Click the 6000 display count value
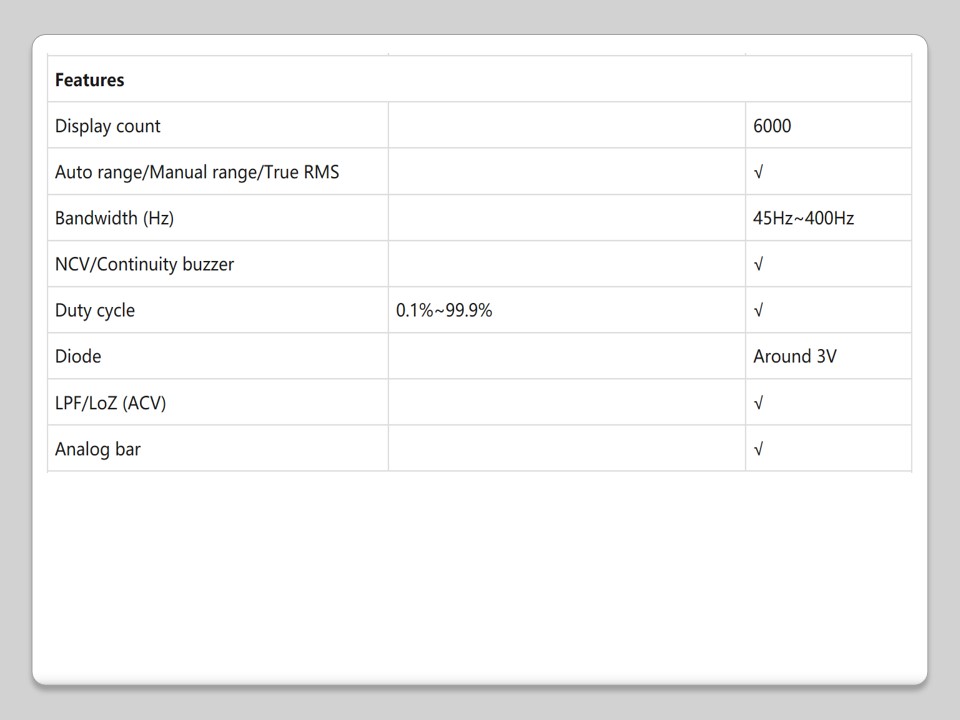 [x=772, y=126]
